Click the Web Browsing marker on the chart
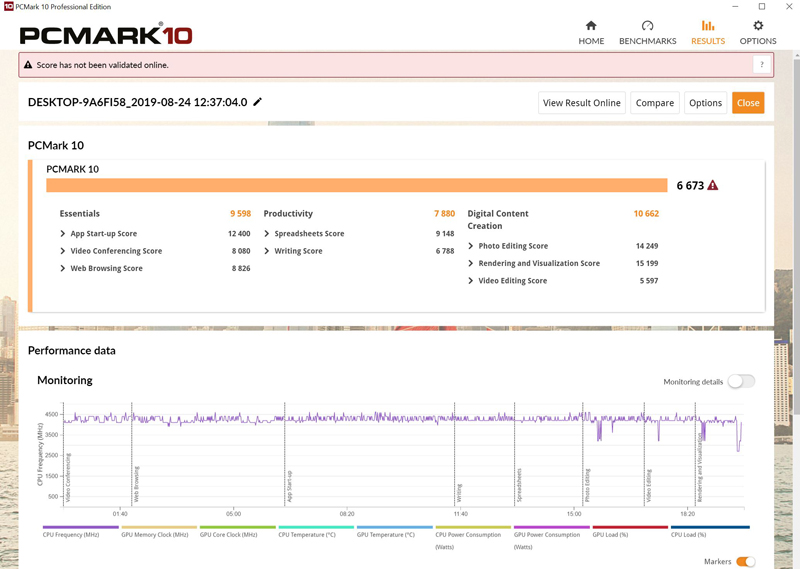Image resolution: width=800 pixels, height=569 pixels. click(x=134, y=483)
